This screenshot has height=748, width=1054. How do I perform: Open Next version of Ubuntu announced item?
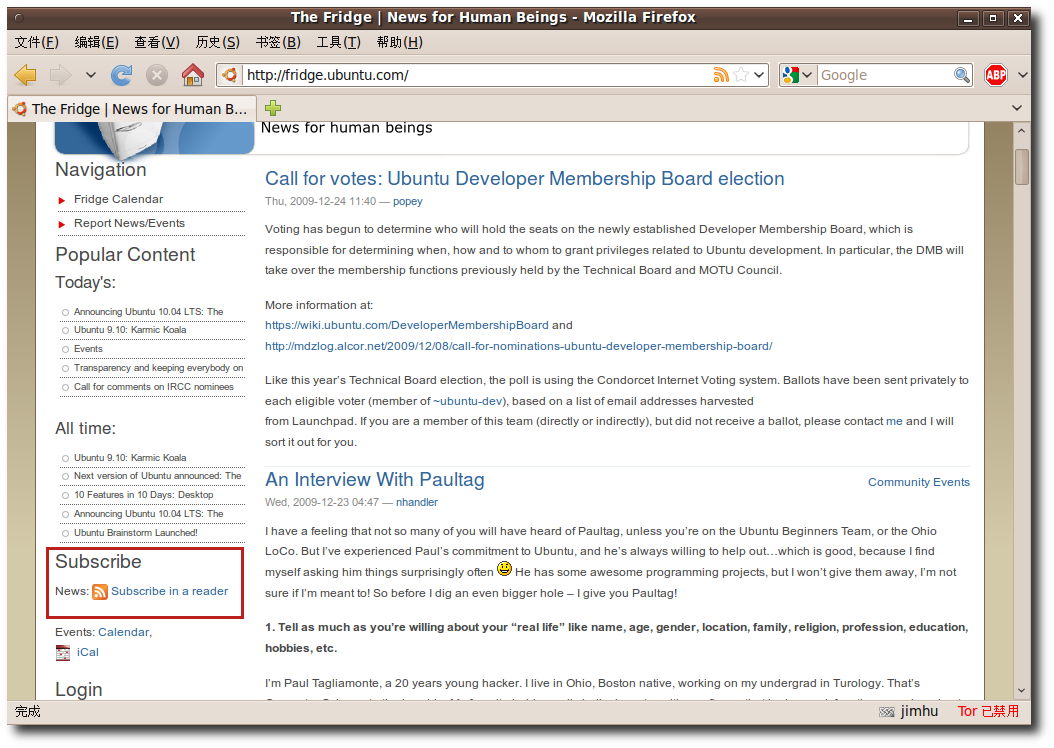[x=157, y=476]
